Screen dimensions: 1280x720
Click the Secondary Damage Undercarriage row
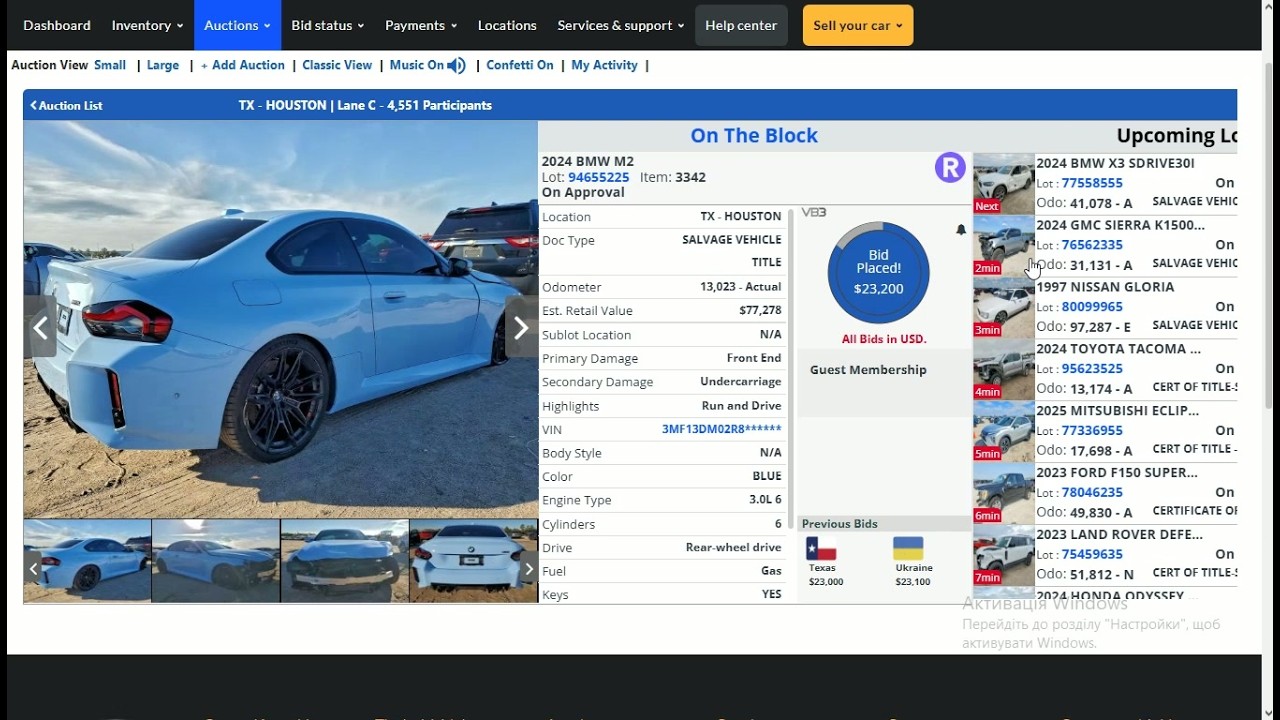(x=662, y=382)
